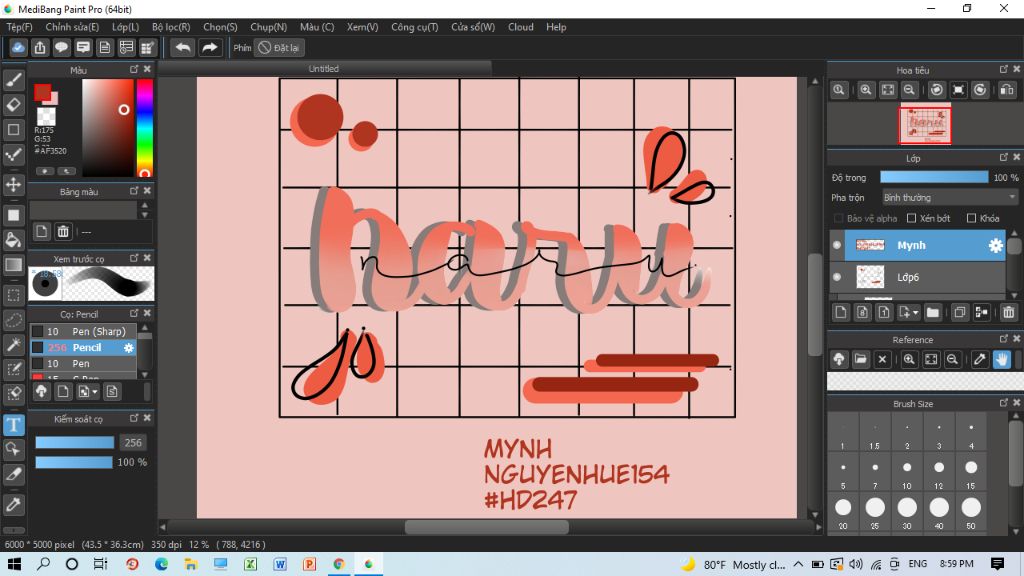This screenshot has height=576, width=1024.
Task: Rotate canvas left in navigator
Action: (936, 90)
